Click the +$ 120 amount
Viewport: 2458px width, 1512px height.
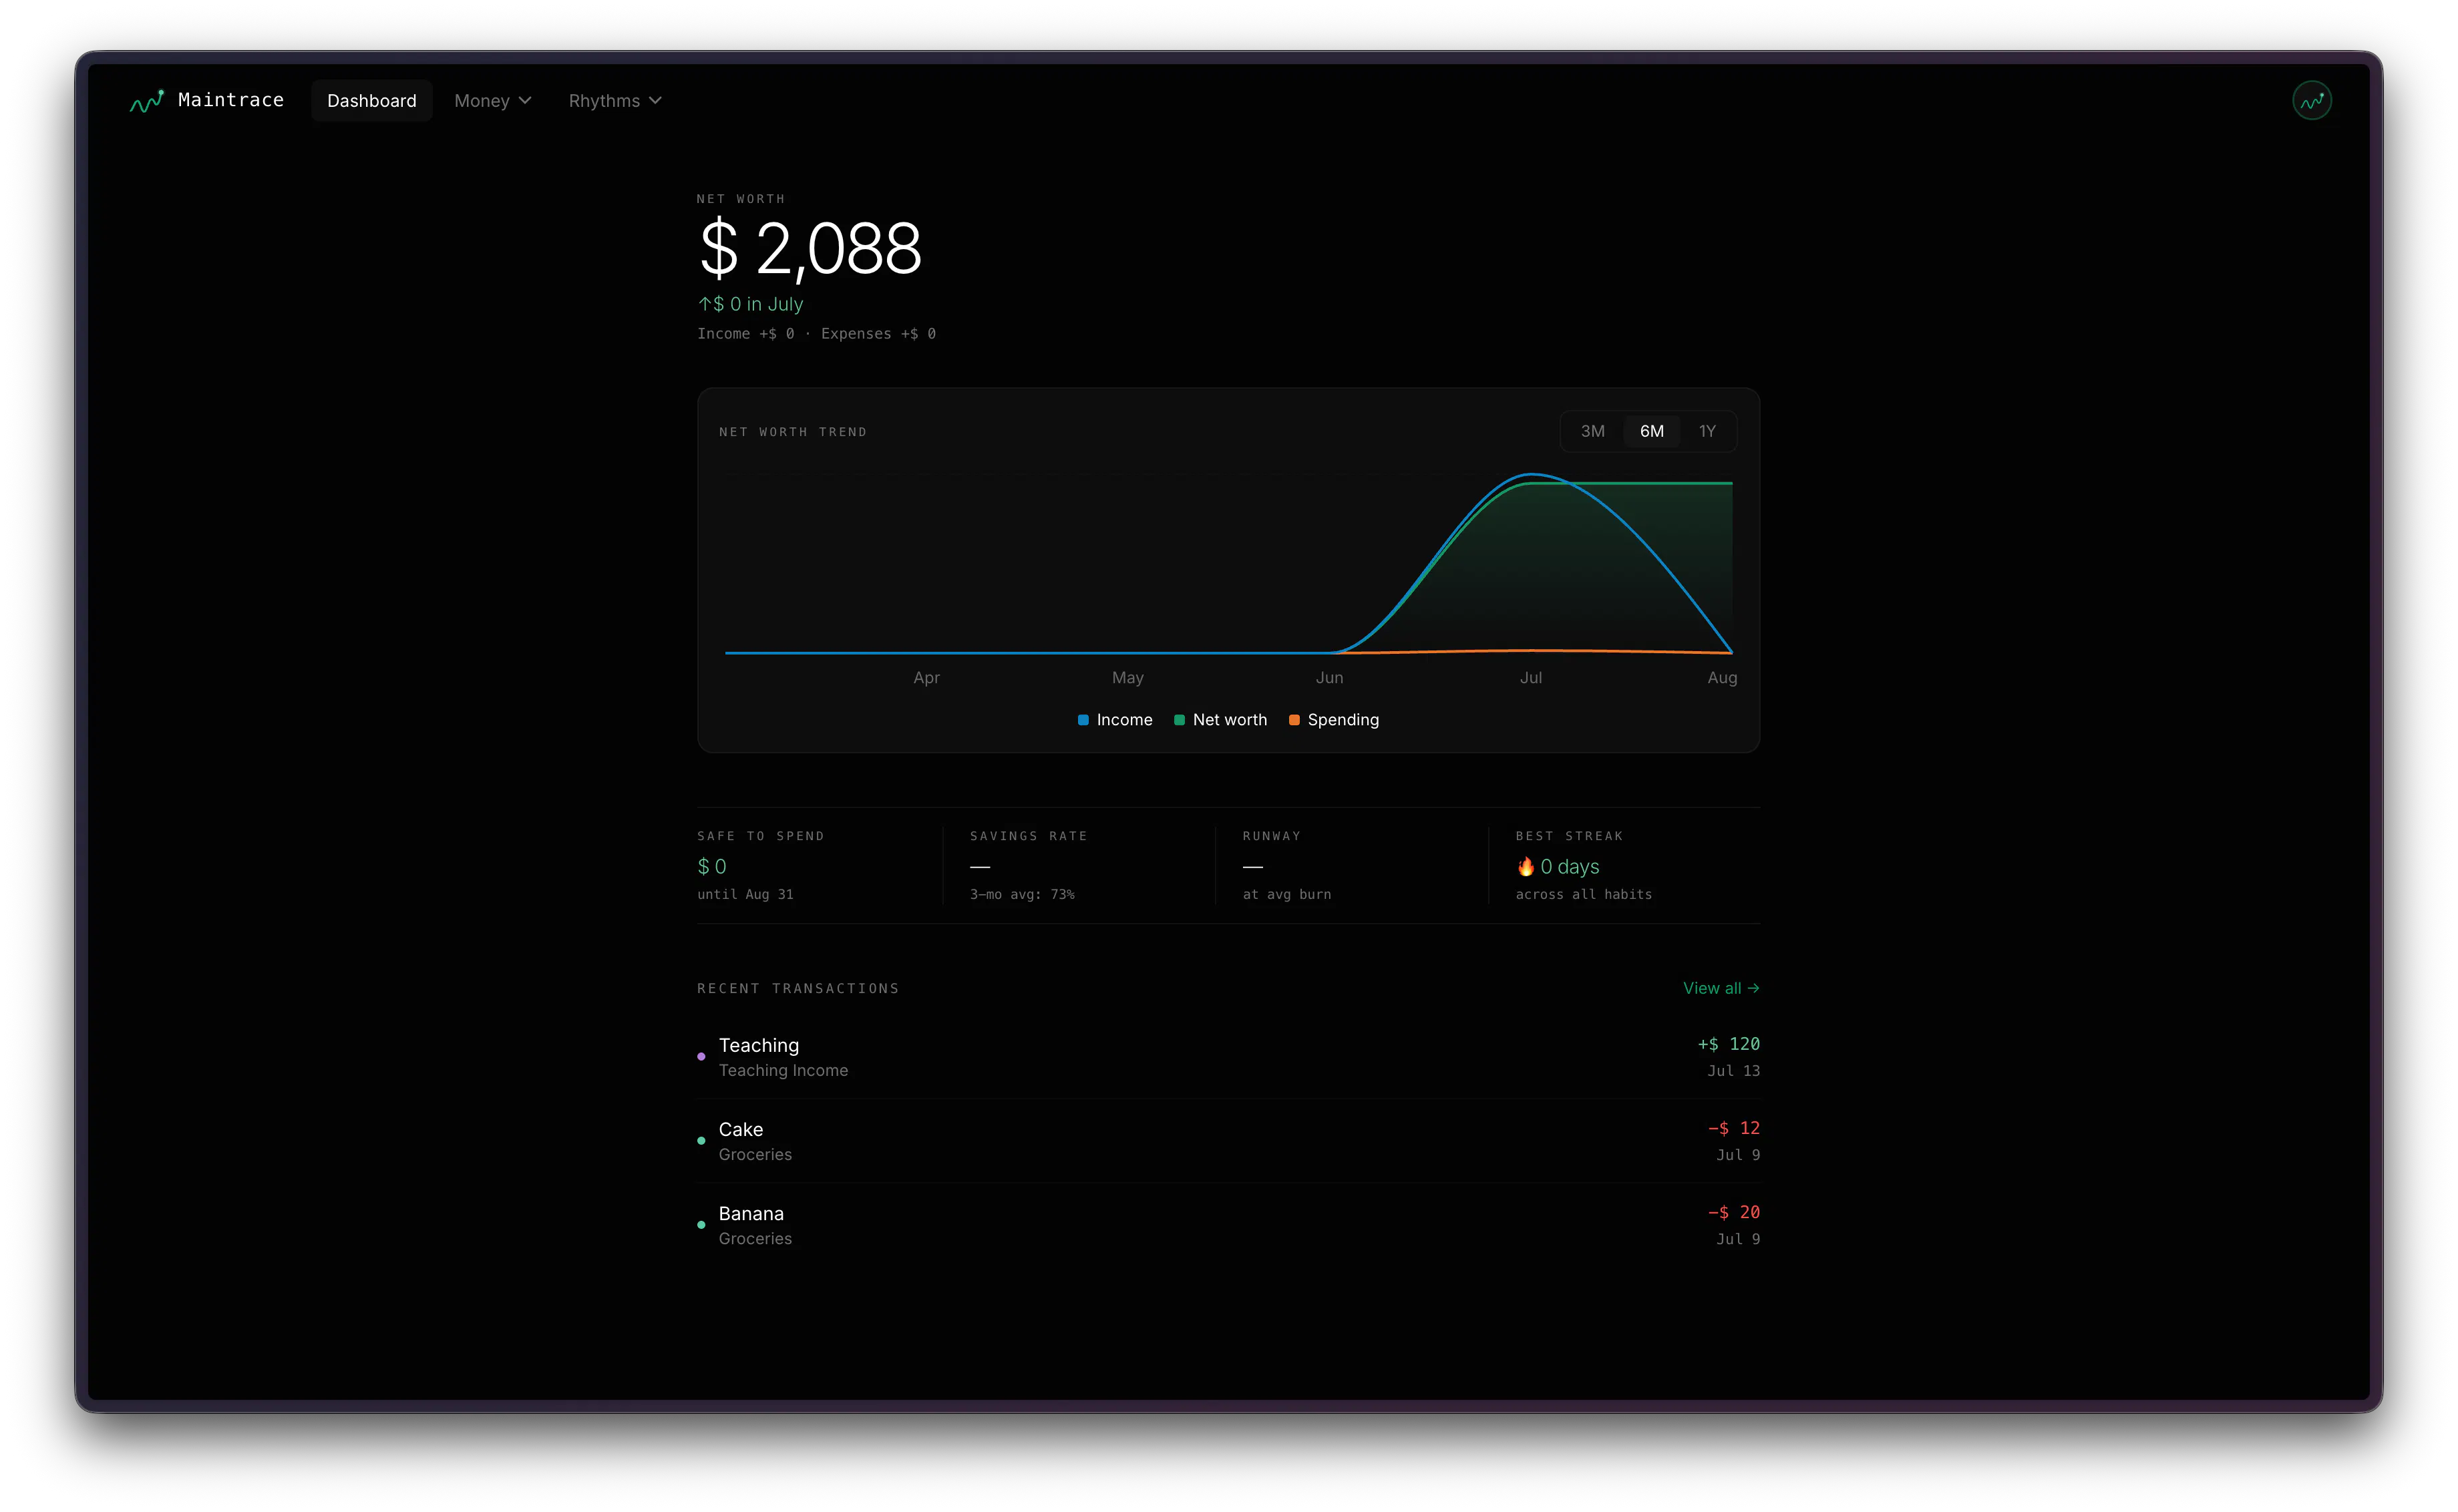[1728, 1044]
